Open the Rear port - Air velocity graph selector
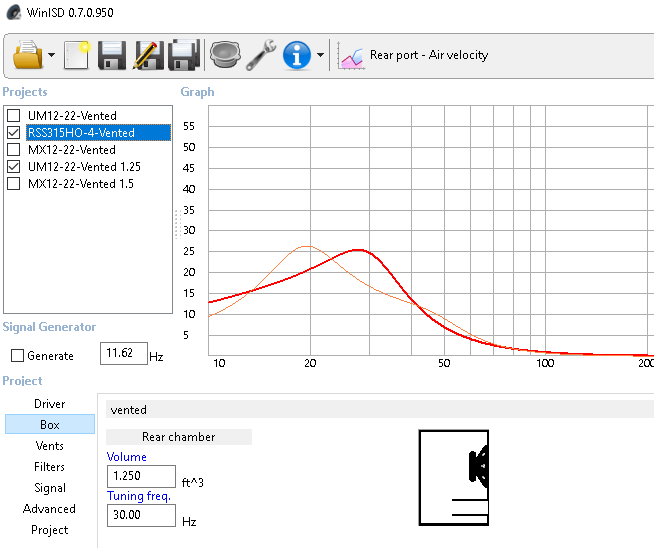Screen dimensions: 654x548 (x=429, y=55)
